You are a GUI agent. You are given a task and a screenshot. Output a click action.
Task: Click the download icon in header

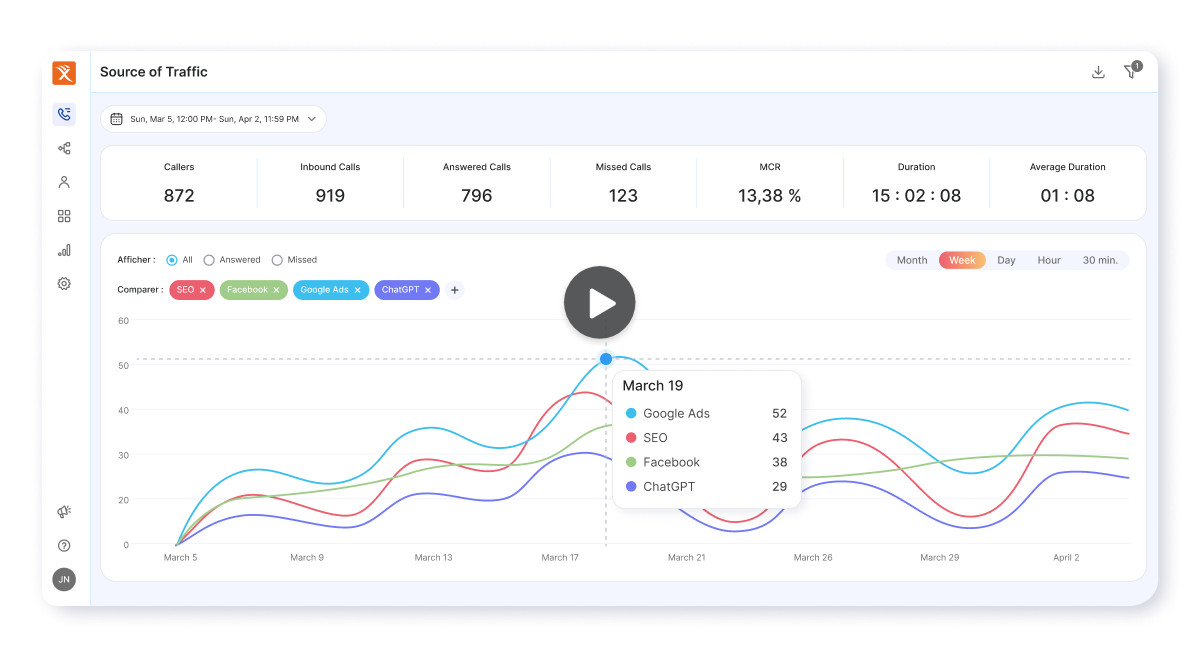1098,72
